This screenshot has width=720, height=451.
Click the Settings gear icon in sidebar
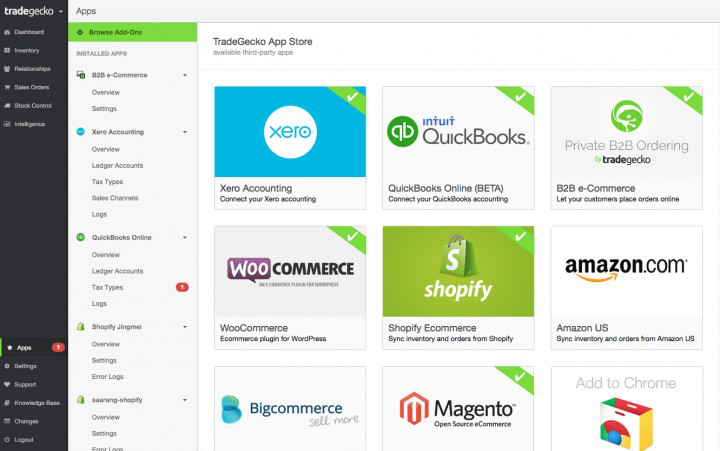7,366
